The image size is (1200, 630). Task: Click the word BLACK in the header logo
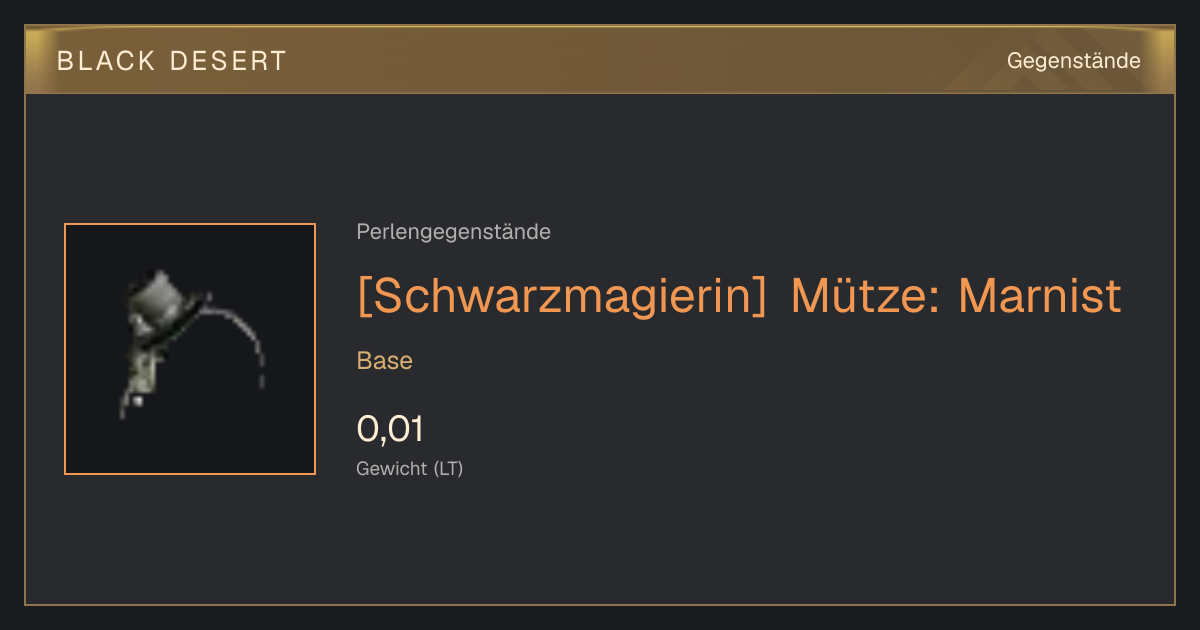point(106,61)
